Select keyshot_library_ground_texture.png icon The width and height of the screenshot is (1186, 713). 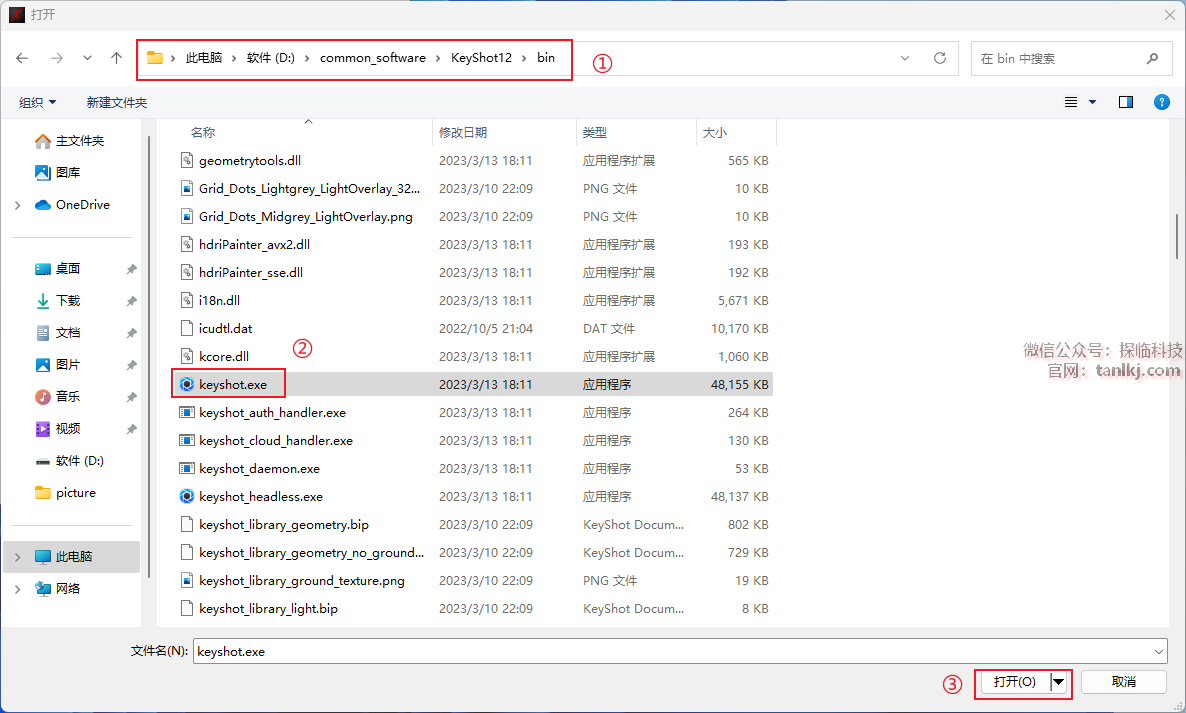tap(187, 580)
